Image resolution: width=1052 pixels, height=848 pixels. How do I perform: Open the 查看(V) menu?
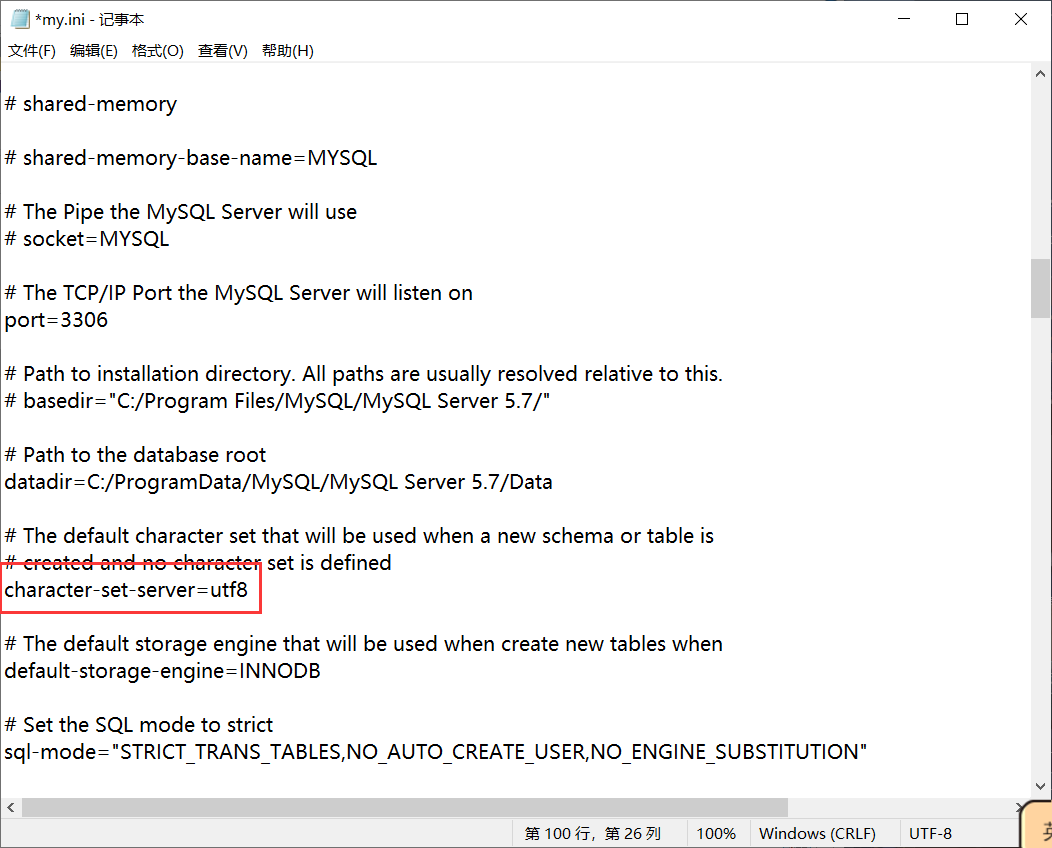click(x=223, y=51)
